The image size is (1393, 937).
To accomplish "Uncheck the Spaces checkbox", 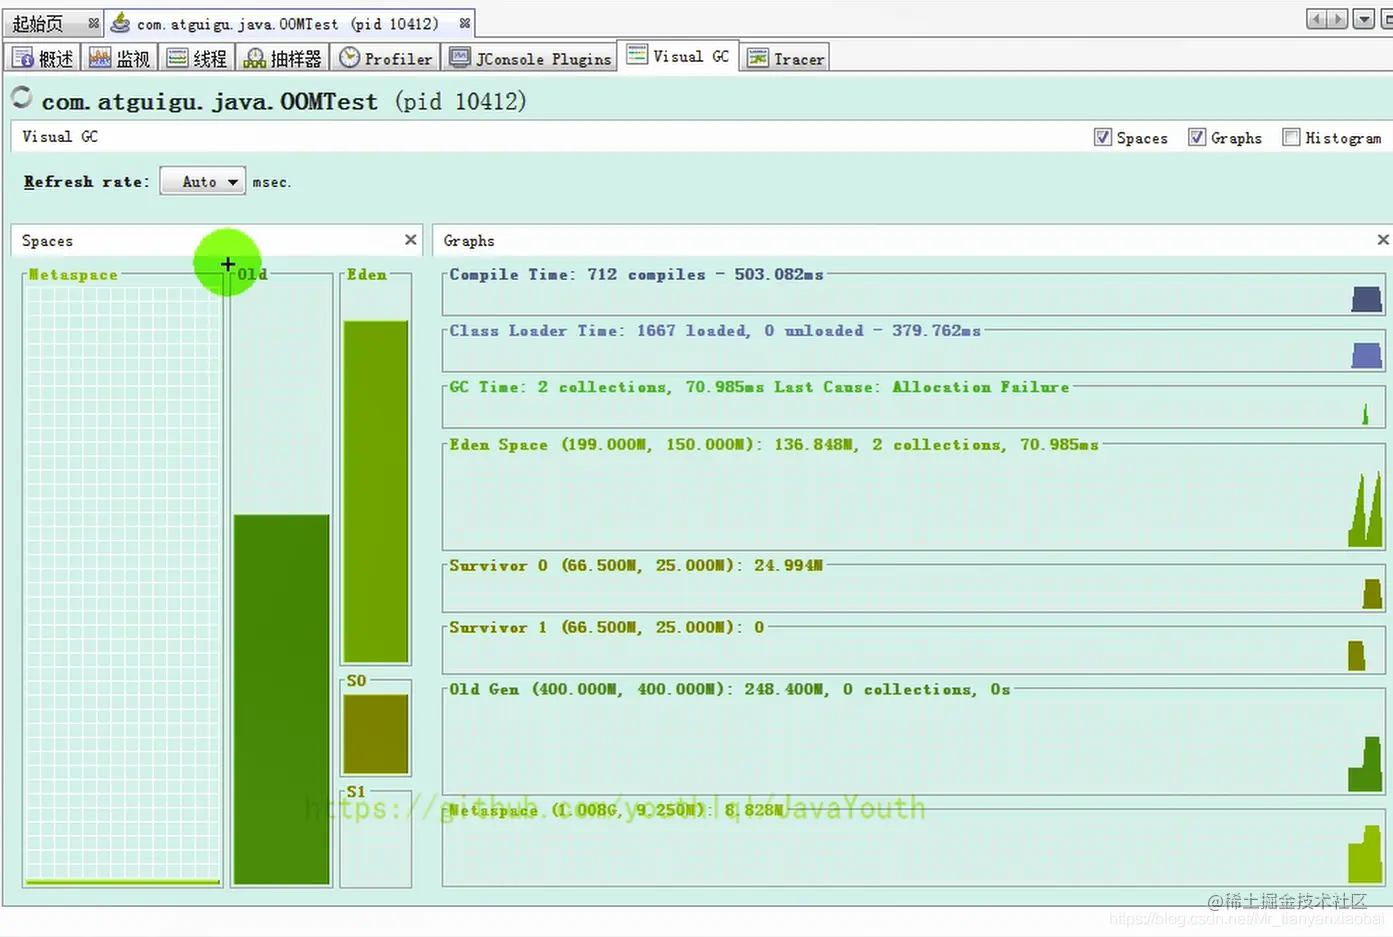I will [1103, 137].
